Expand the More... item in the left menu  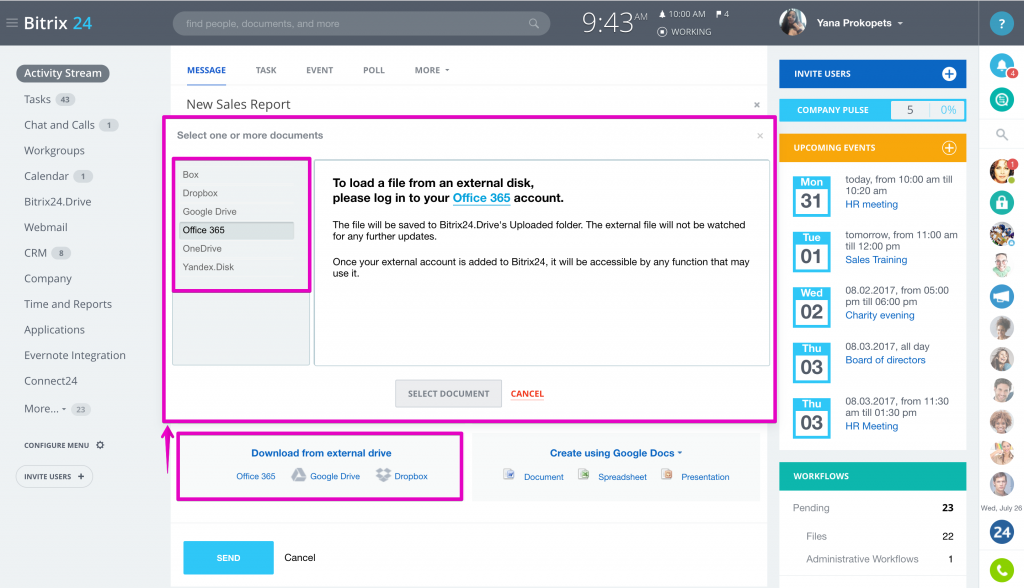45,409
